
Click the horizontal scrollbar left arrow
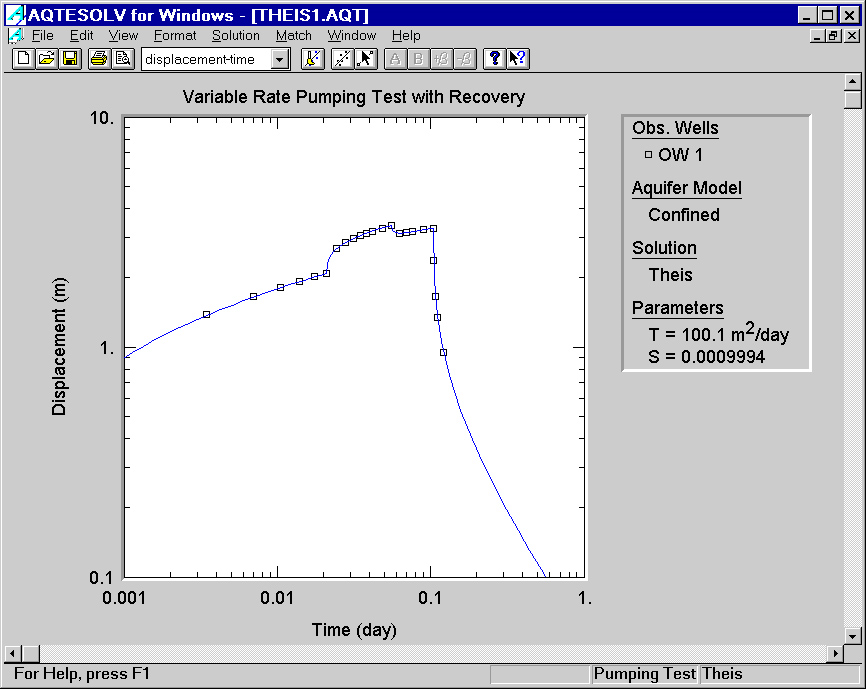coord(13,654)
